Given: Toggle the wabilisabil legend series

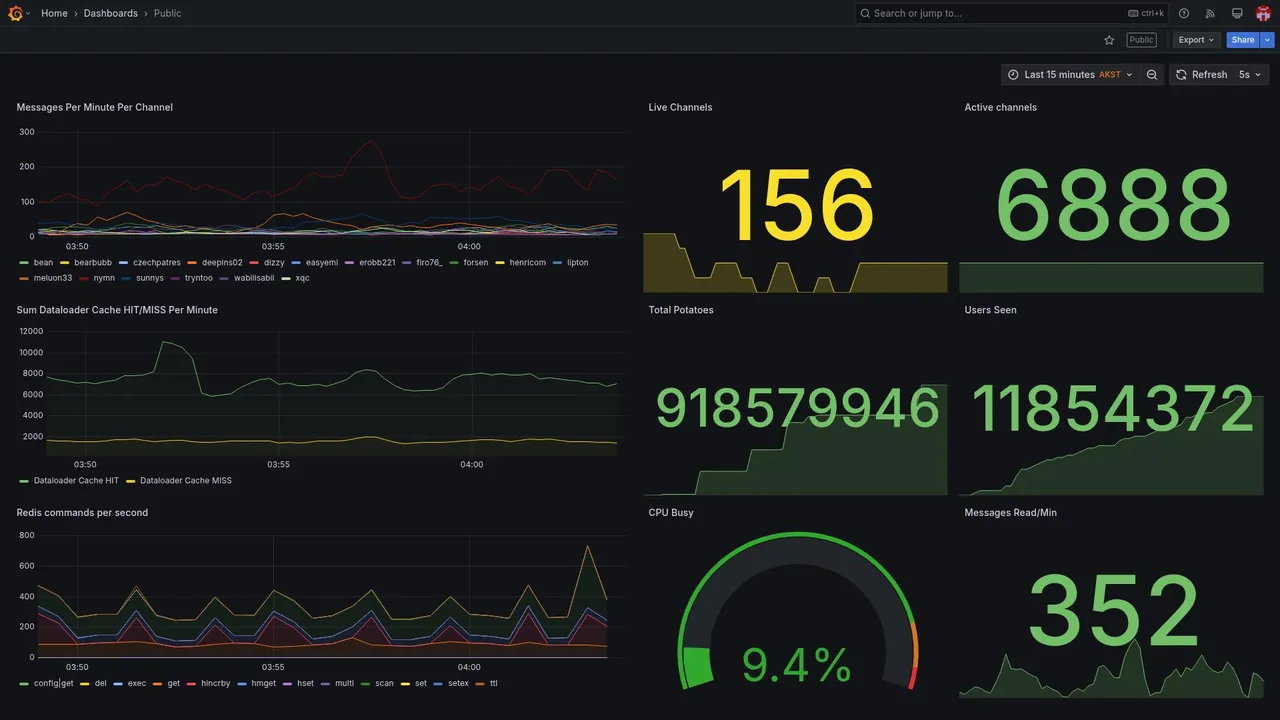Looking at the screenshot, I should click(x=254, y=278).
